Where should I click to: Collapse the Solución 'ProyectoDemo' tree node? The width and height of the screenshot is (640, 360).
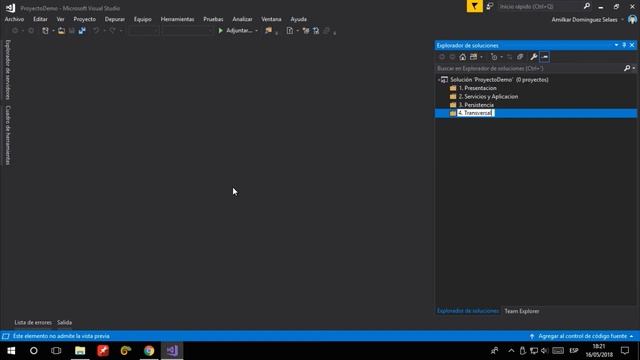(x=438, y=80)
